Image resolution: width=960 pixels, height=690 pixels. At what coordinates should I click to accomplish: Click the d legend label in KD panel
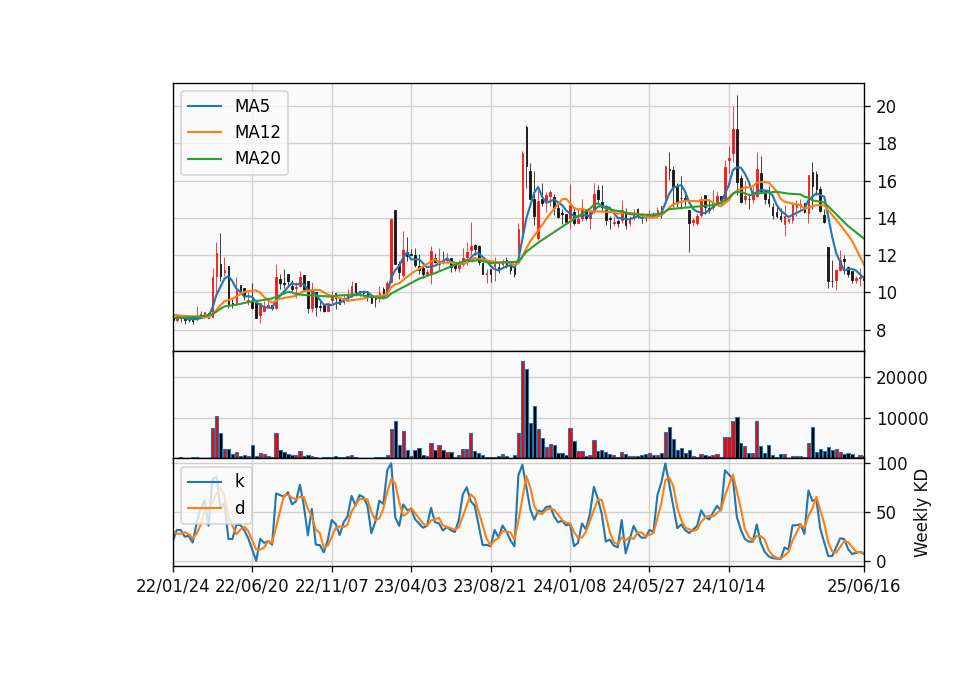[239, 508]
